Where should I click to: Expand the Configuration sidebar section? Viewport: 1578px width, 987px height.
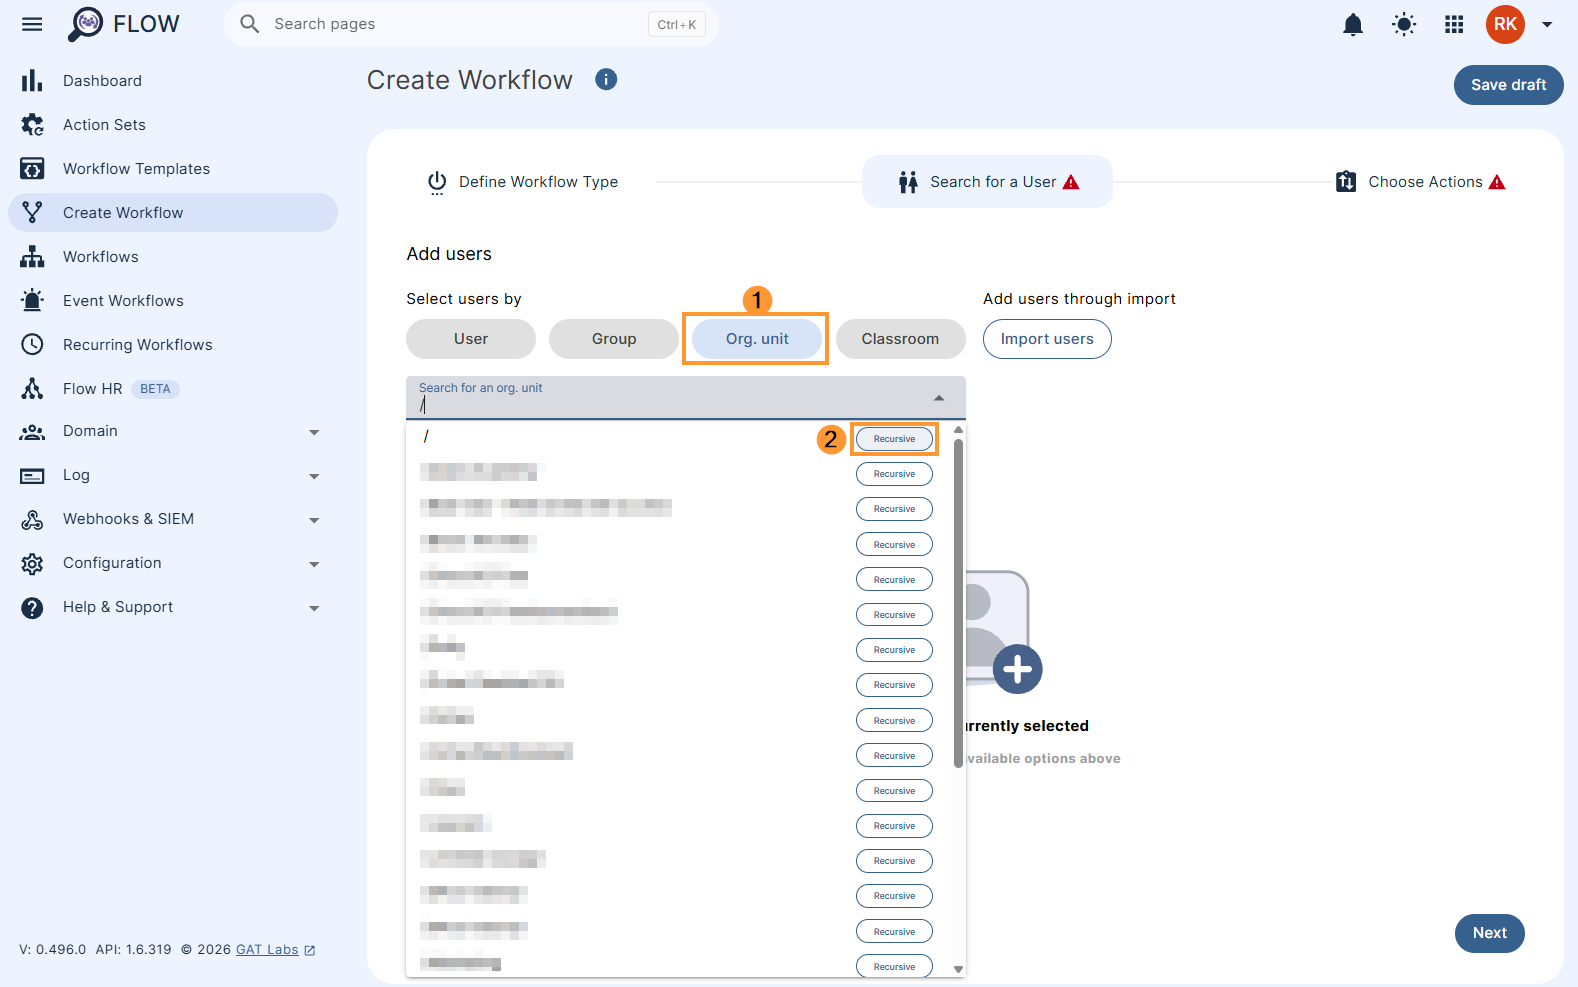point(314,564)
